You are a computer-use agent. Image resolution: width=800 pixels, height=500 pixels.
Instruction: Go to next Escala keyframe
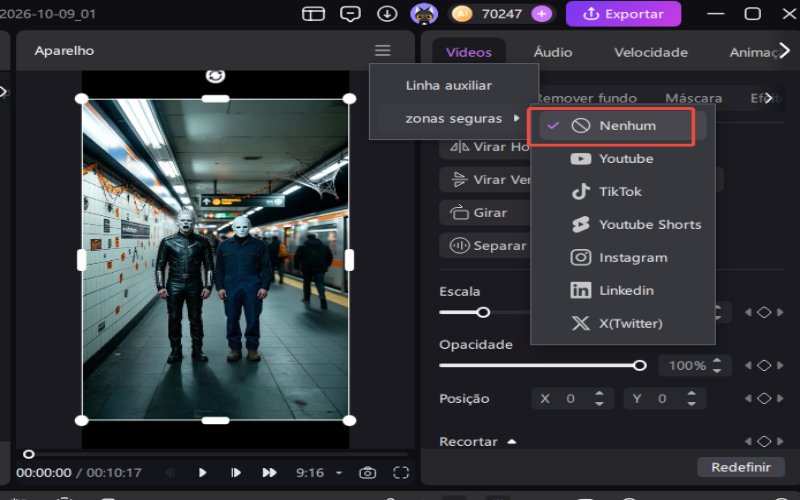point(780,312)
